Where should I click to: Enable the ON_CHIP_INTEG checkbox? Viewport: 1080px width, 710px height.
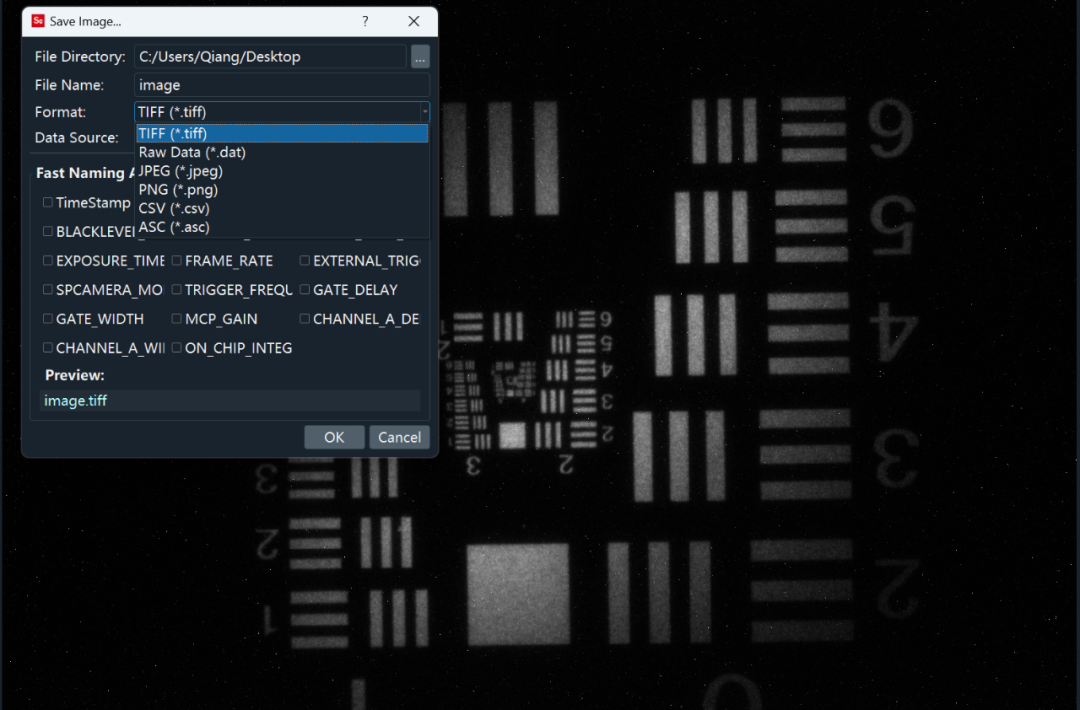coord(176,348)
